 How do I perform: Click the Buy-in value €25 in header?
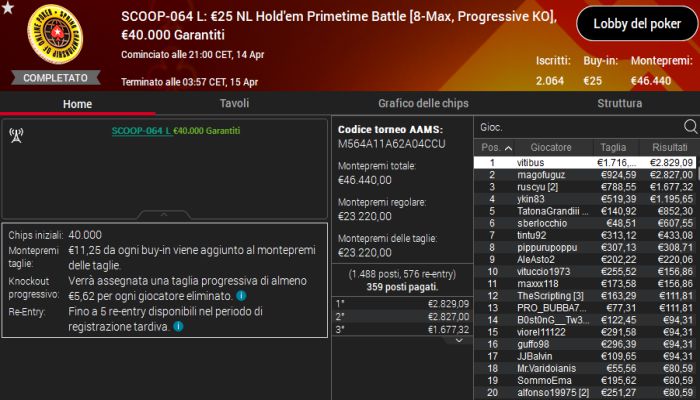(592, 81)
